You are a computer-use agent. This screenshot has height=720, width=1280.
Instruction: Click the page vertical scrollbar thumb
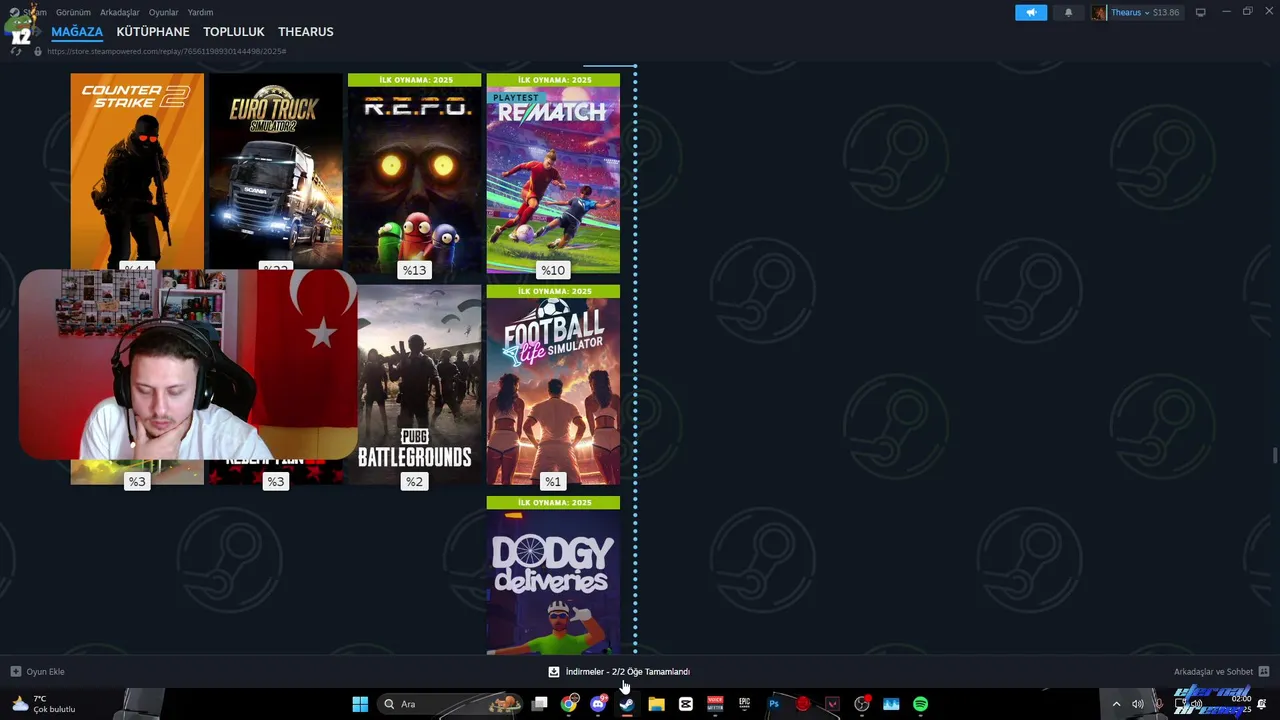[1274, 456]
